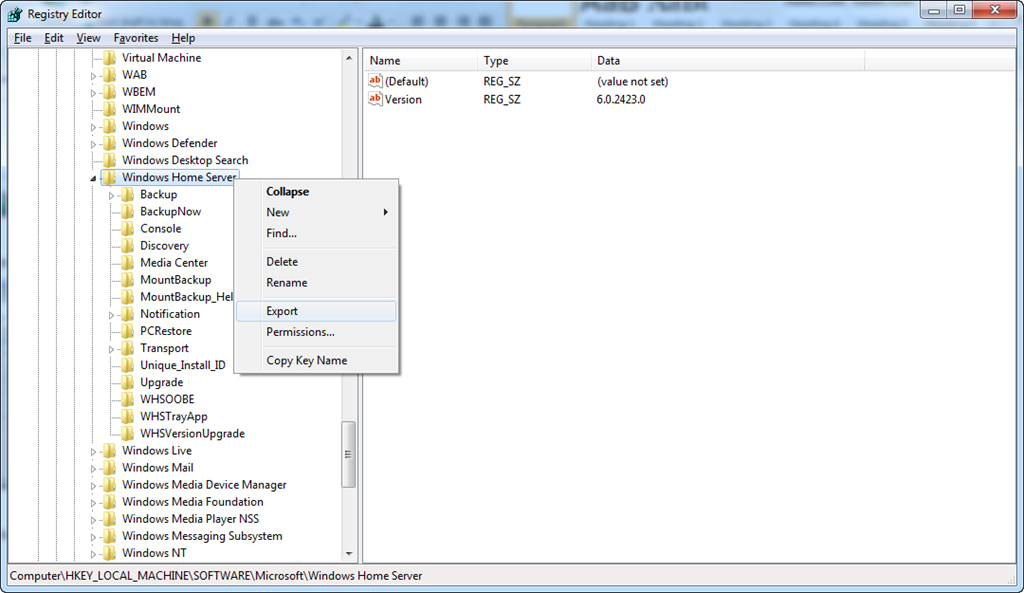Open the New submenu in context menu
This screenshot has width=1024, height=593.
[316, 212]
